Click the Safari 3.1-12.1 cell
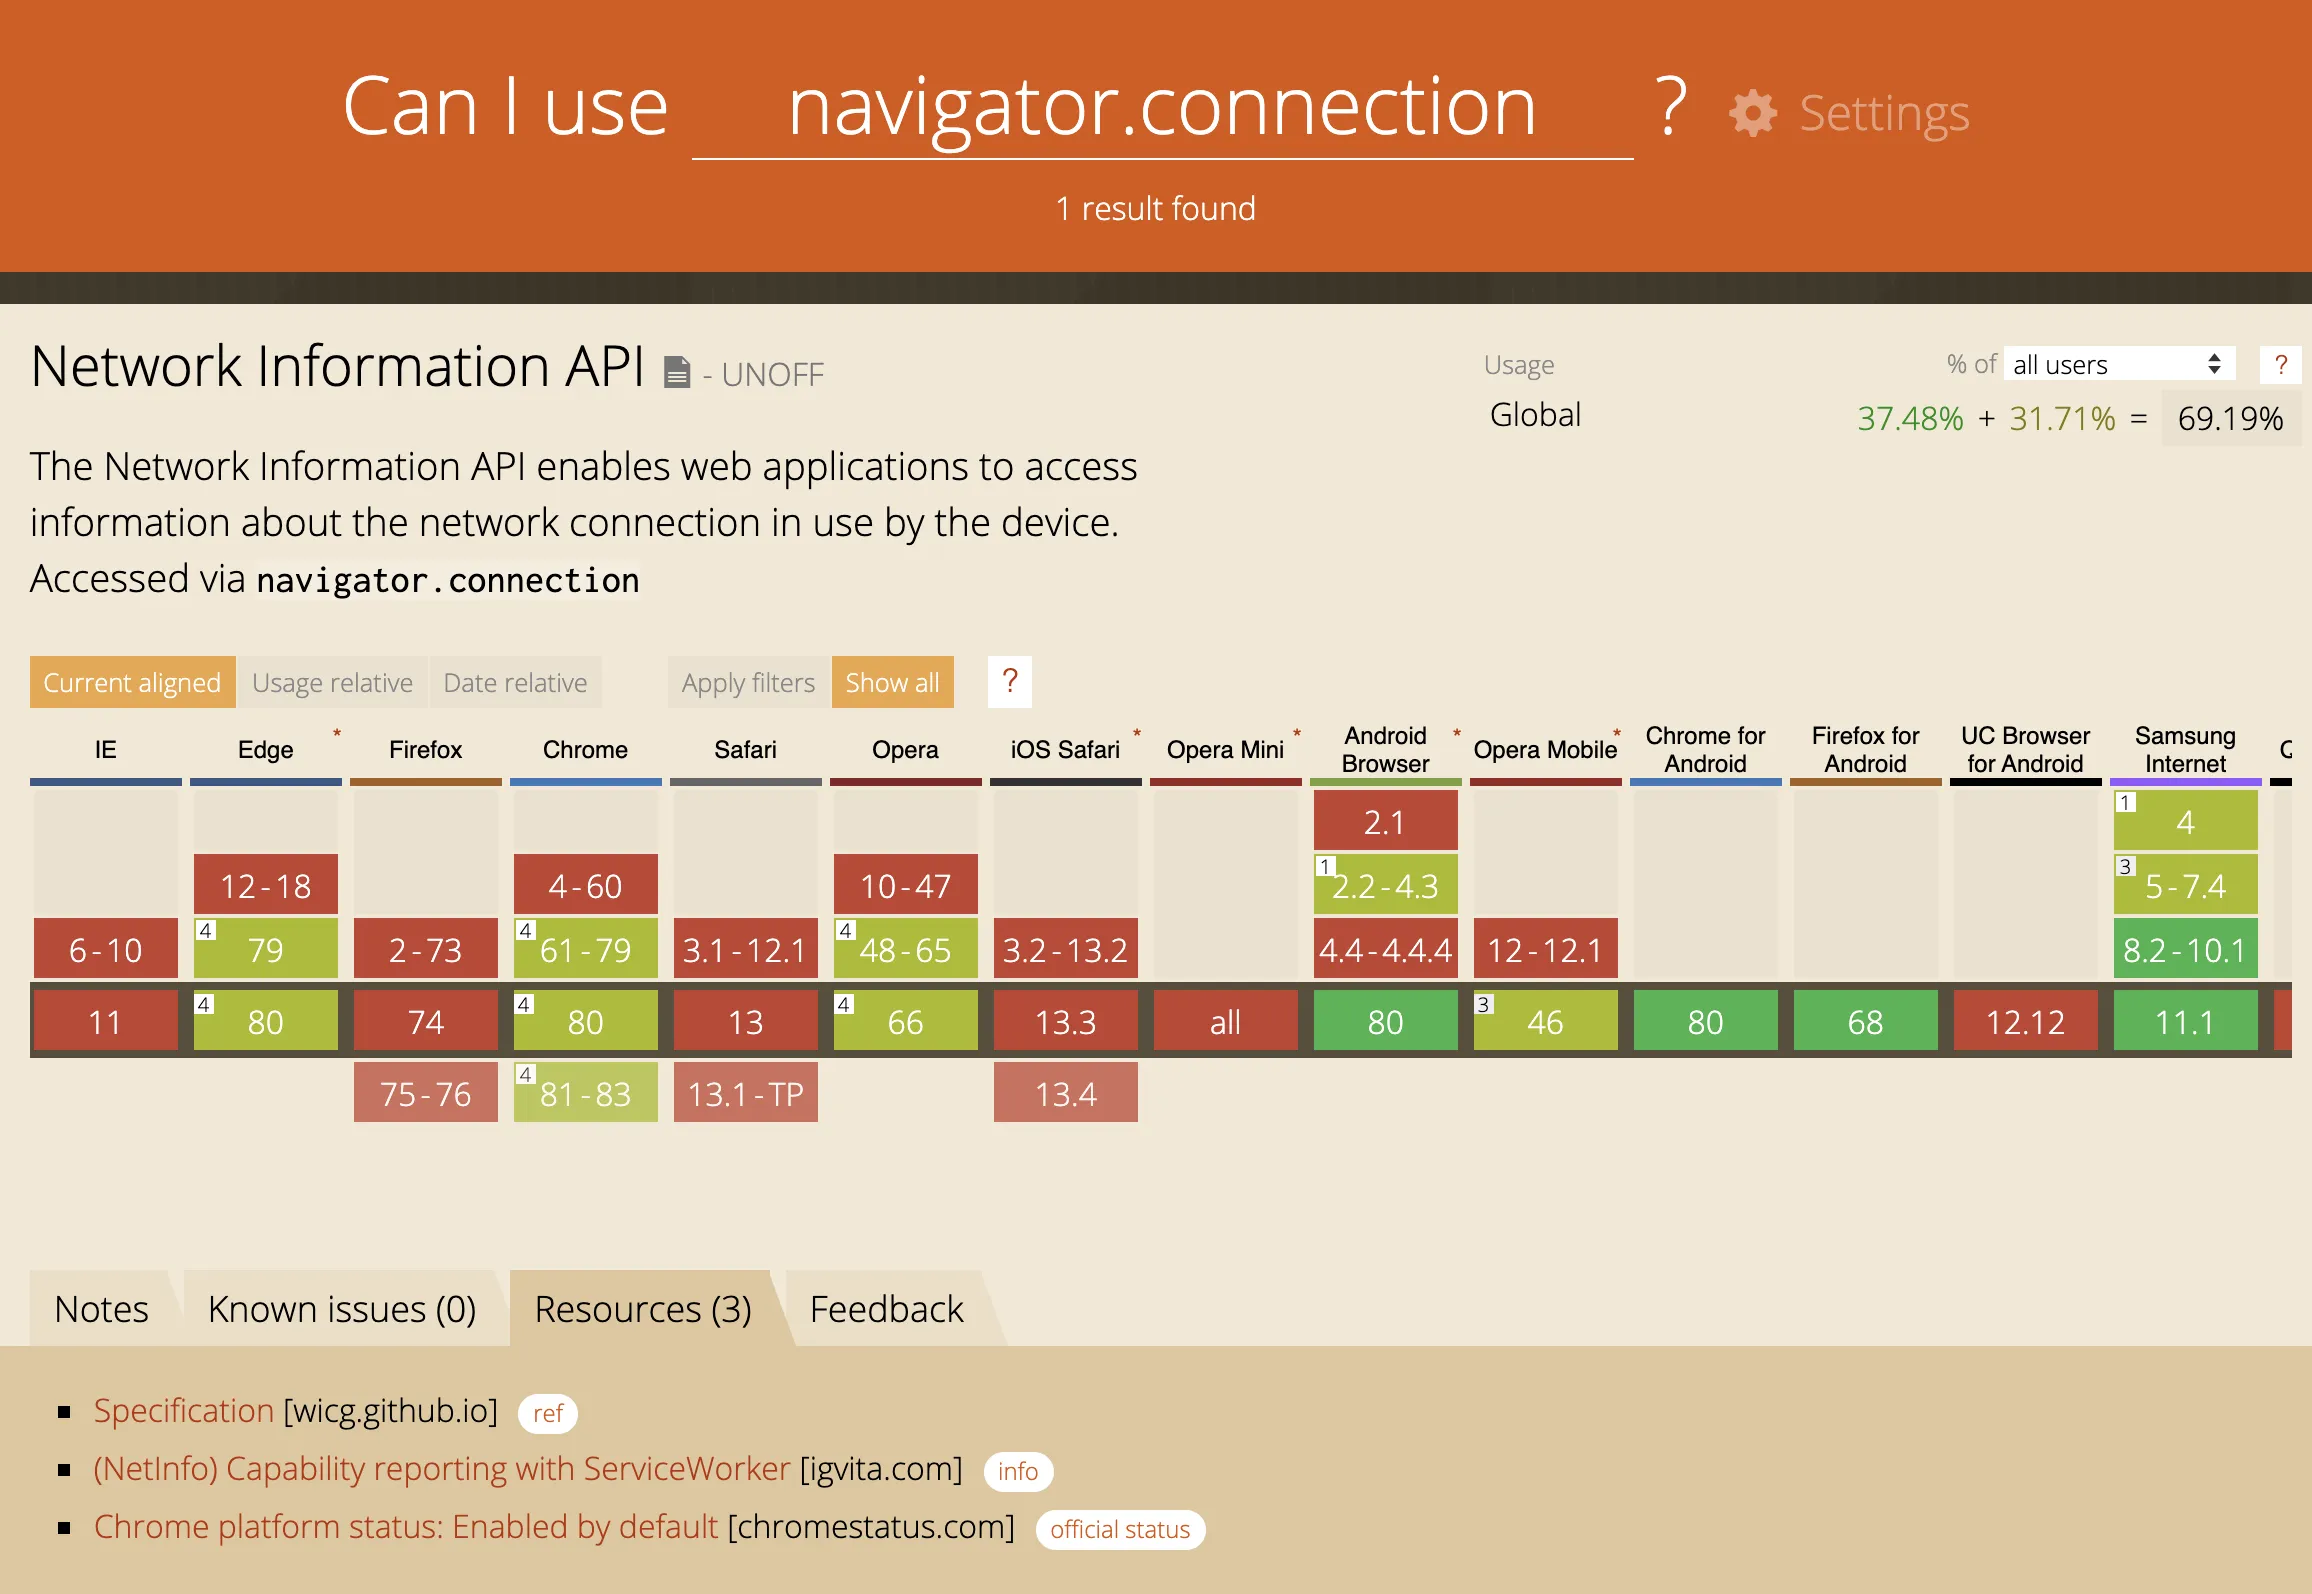Screen dimensions: 2312x1594 point(746,949)
